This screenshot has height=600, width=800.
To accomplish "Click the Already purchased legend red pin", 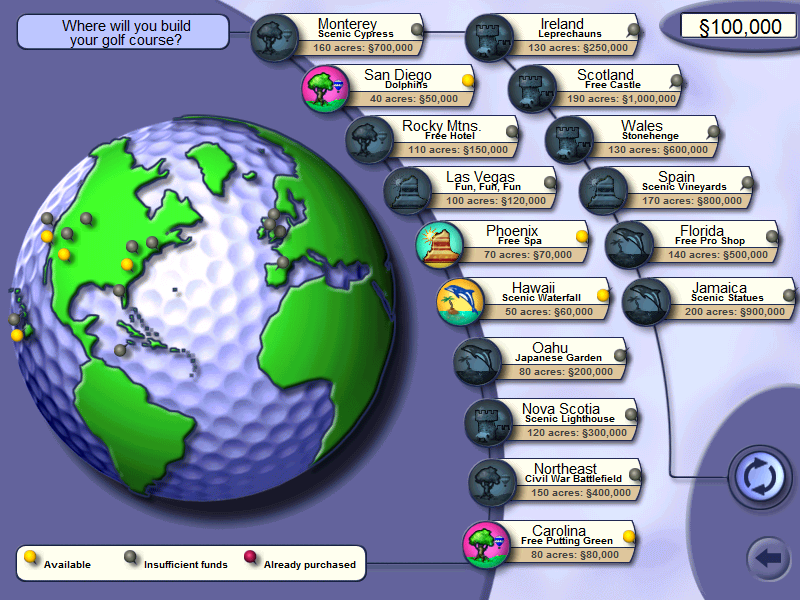I will pos(250,557).
